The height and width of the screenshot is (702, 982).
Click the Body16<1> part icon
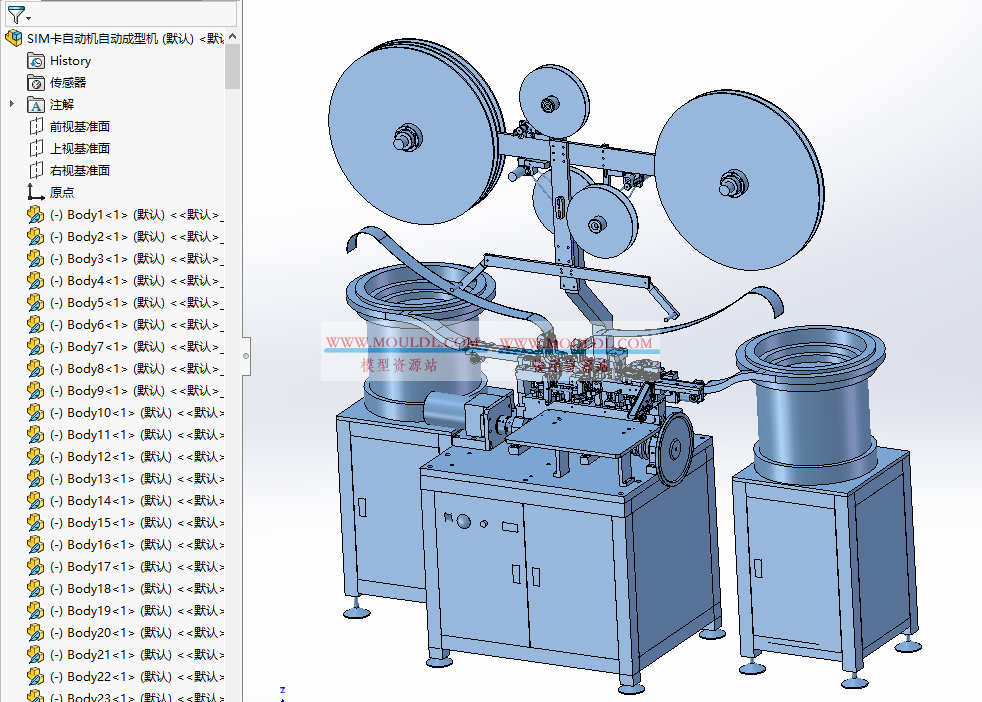(36, 545)
